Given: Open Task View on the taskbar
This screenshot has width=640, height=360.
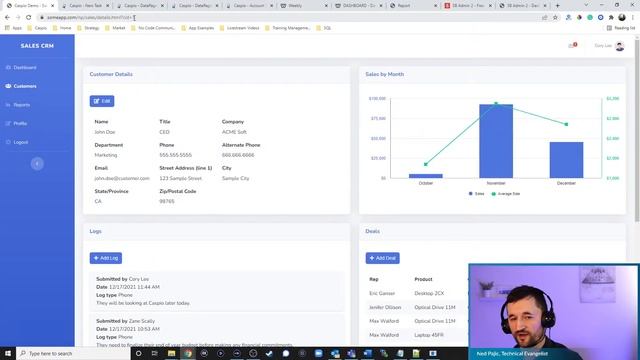Looking at the screenshot, I should pyautogui.click(x=155, y=353).
